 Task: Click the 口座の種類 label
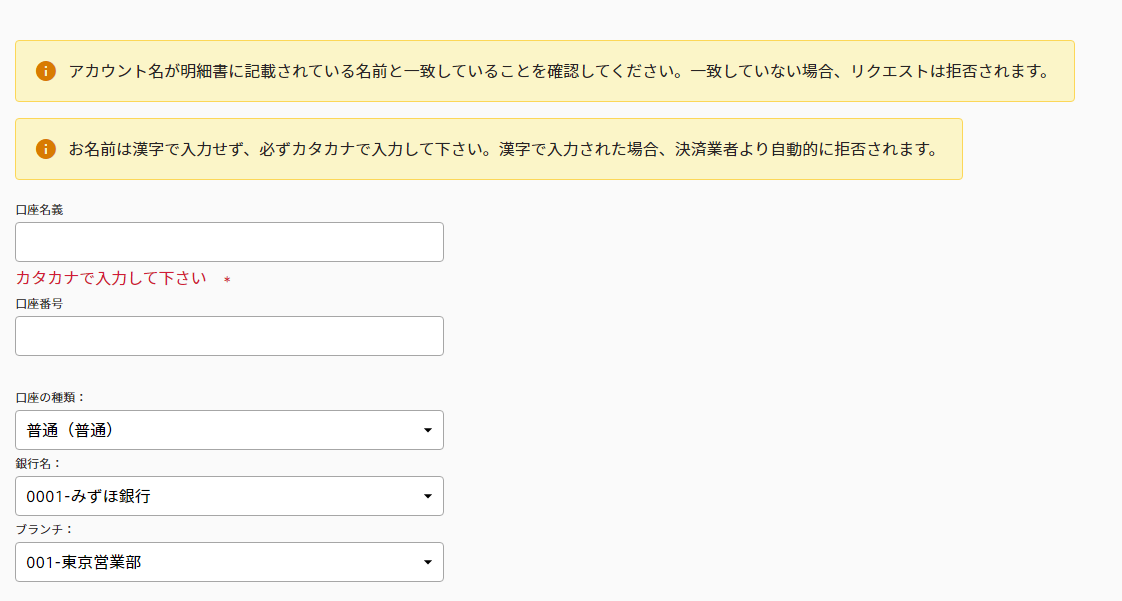point(50,398)
